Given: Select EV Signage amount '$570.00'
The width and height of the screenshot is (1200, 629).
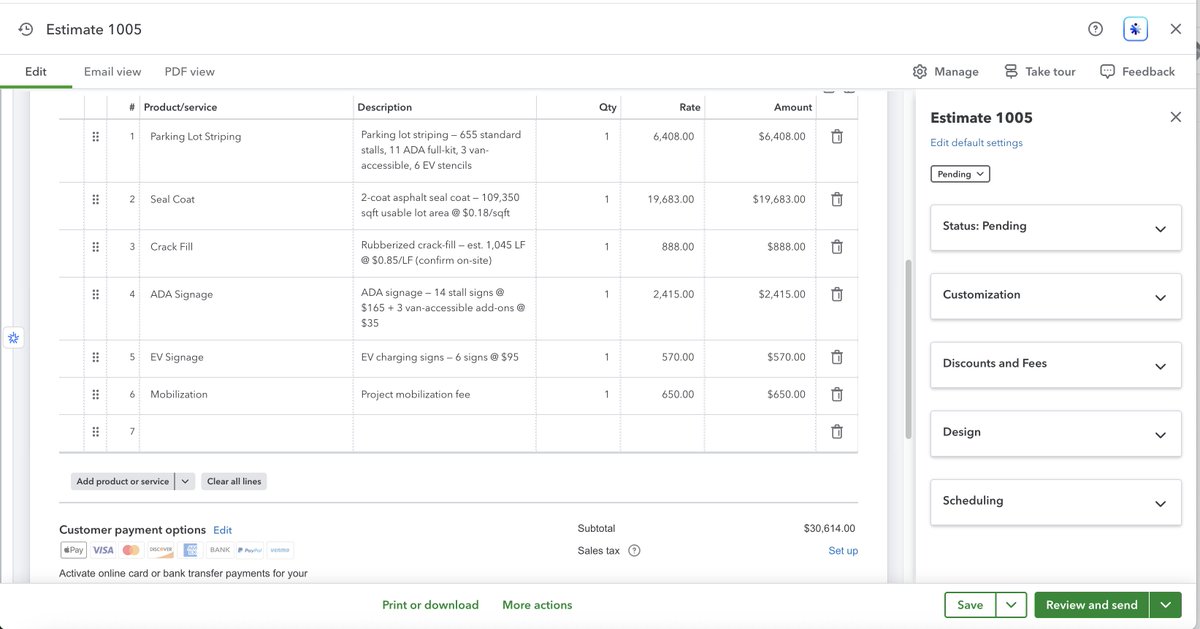Looking at the screenshot, I should (x=786, y=357).
